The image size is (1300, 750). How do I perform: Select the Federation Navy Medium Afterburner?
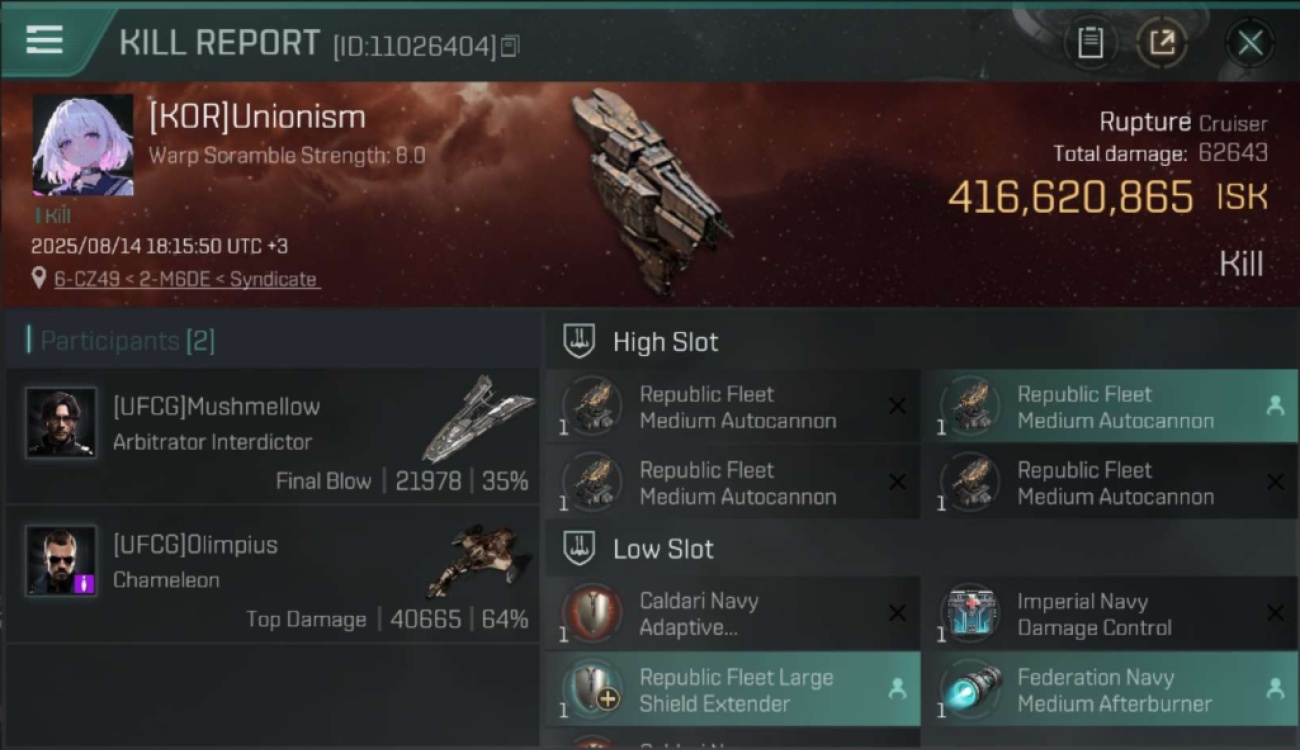pyautogui.click(x=1110, y=689)
